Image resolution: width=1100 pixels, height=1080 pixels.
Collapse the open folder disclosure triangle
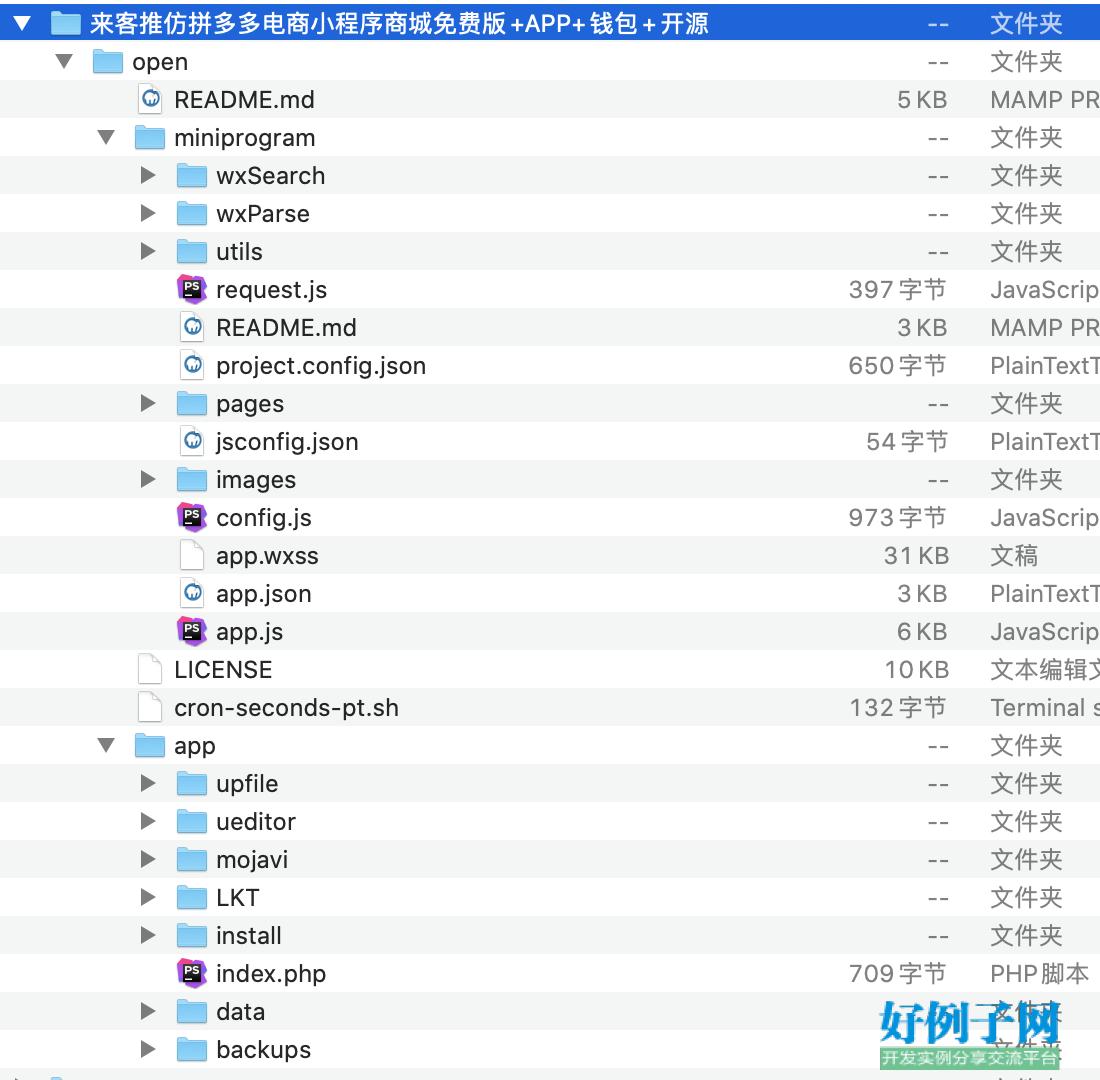(x=64, y=62)
